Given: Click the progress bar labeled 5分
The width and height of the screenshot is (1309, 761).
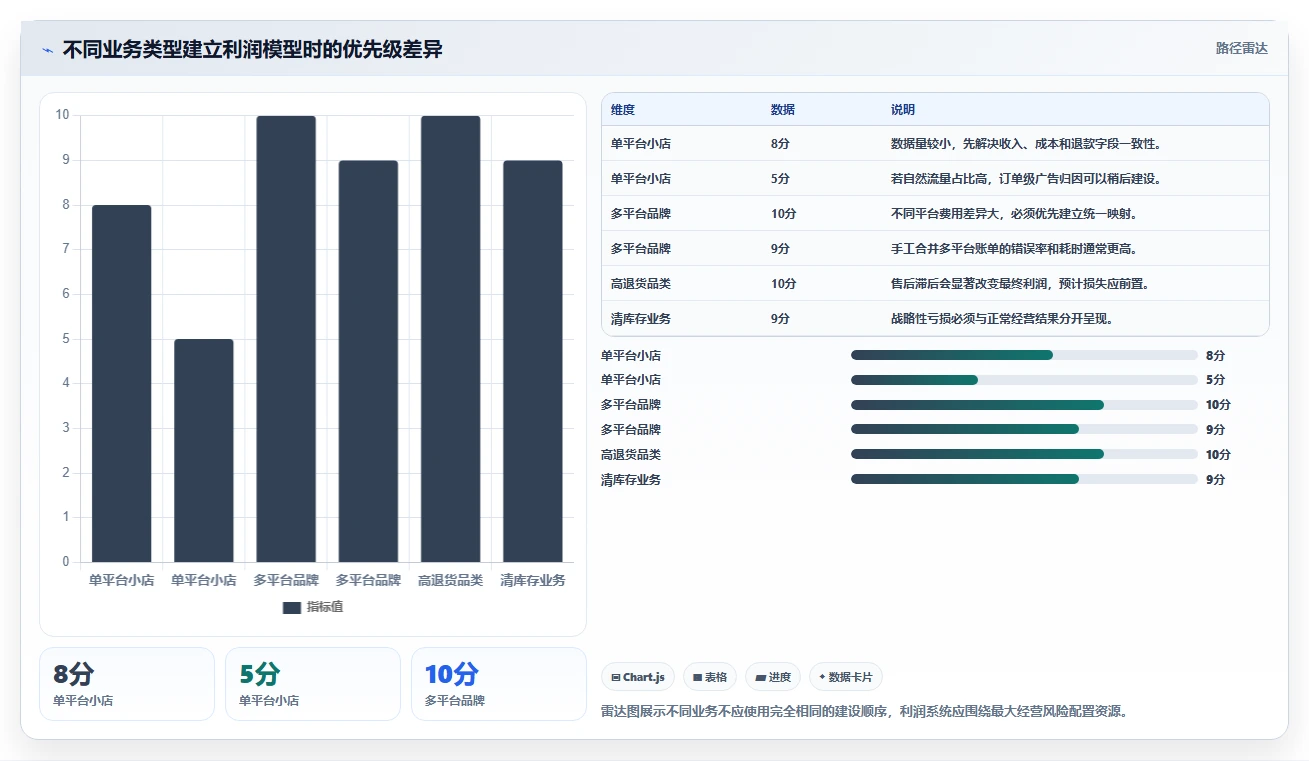Looking at the screenshot, I should tap(1024, 380).
